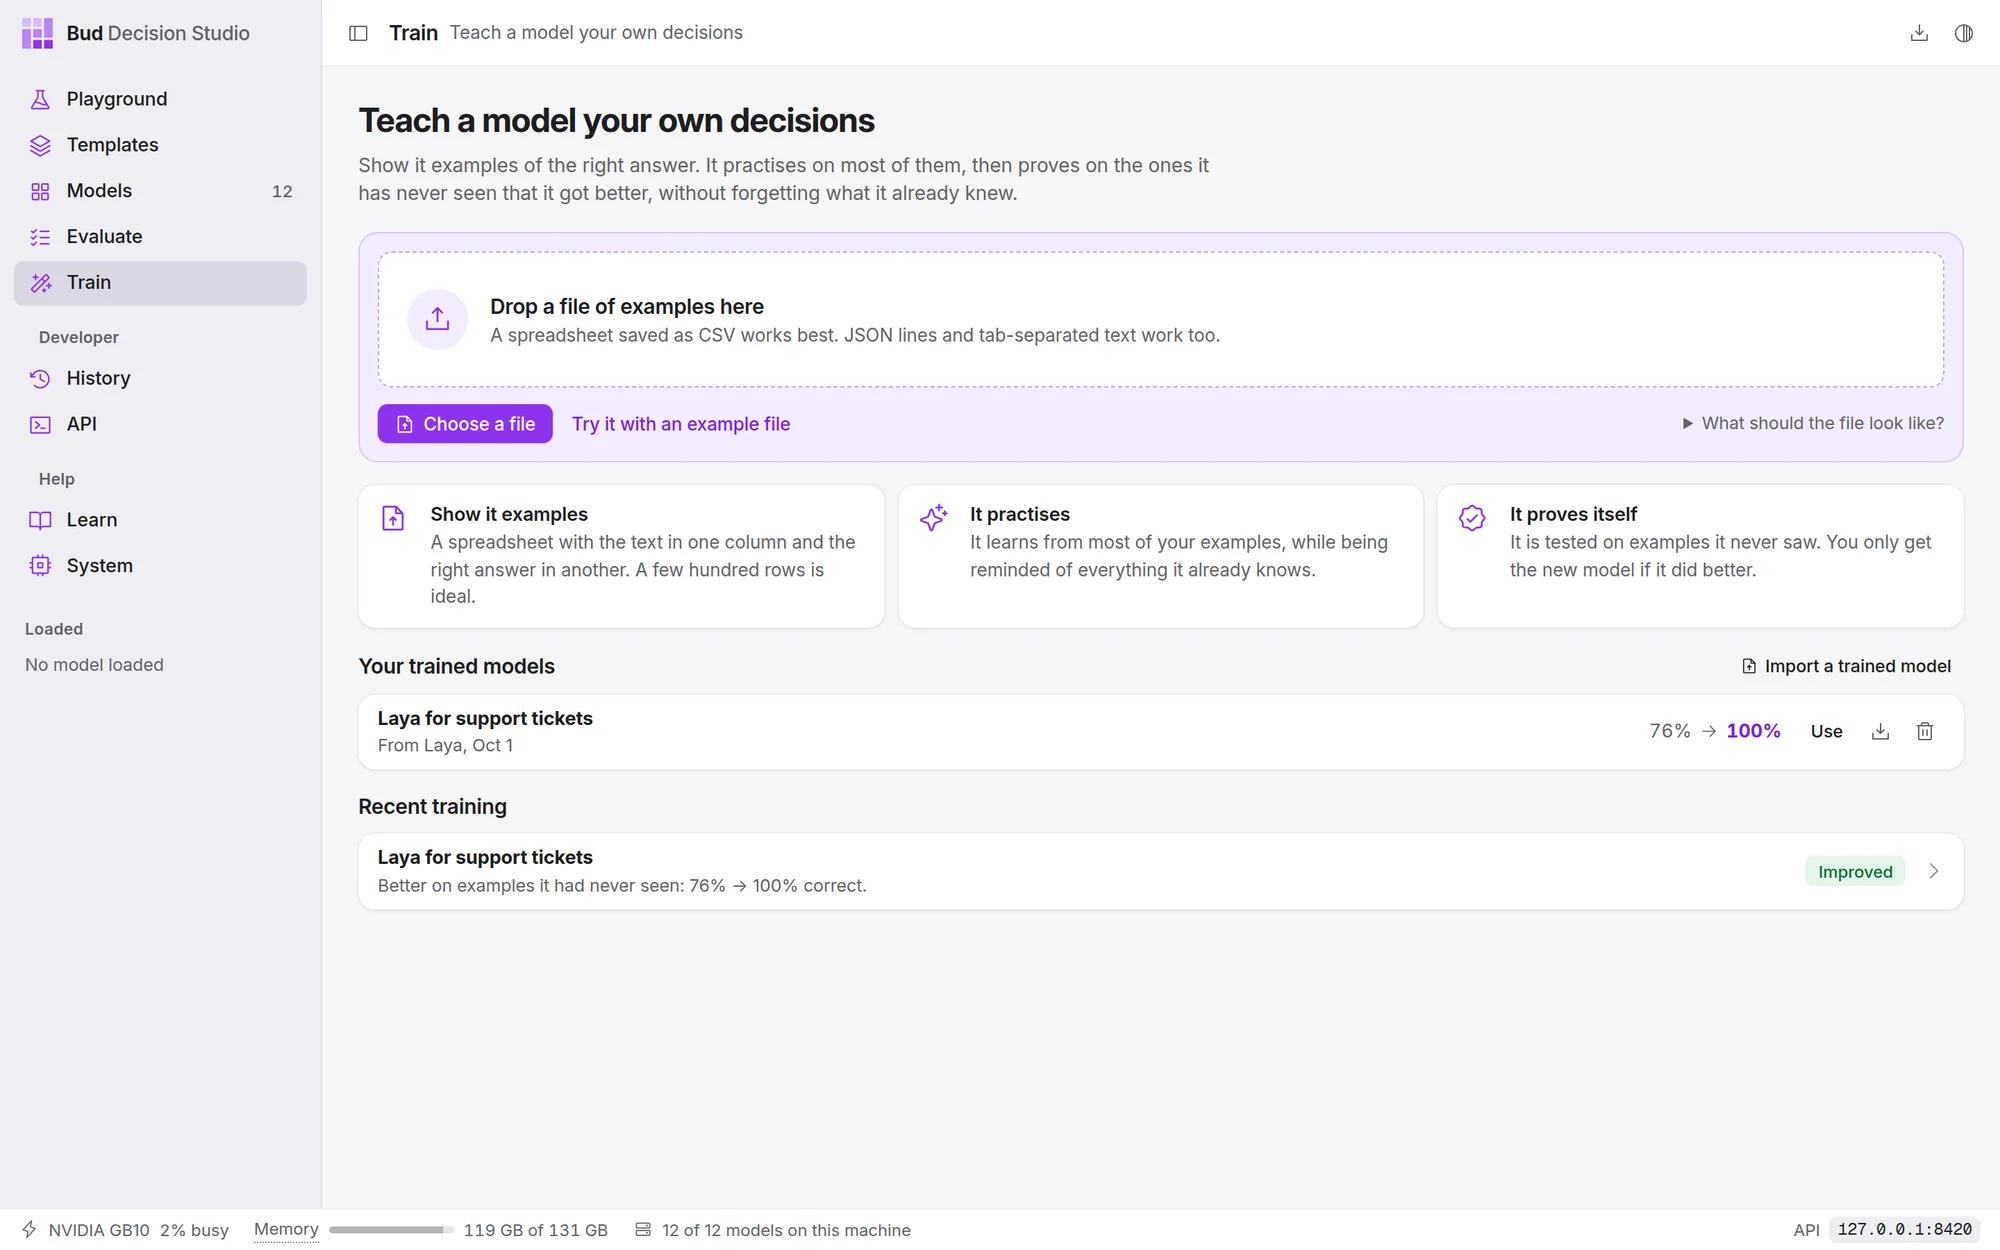
Task: Click Import a trained model
Action: (x=1847, y=666)
